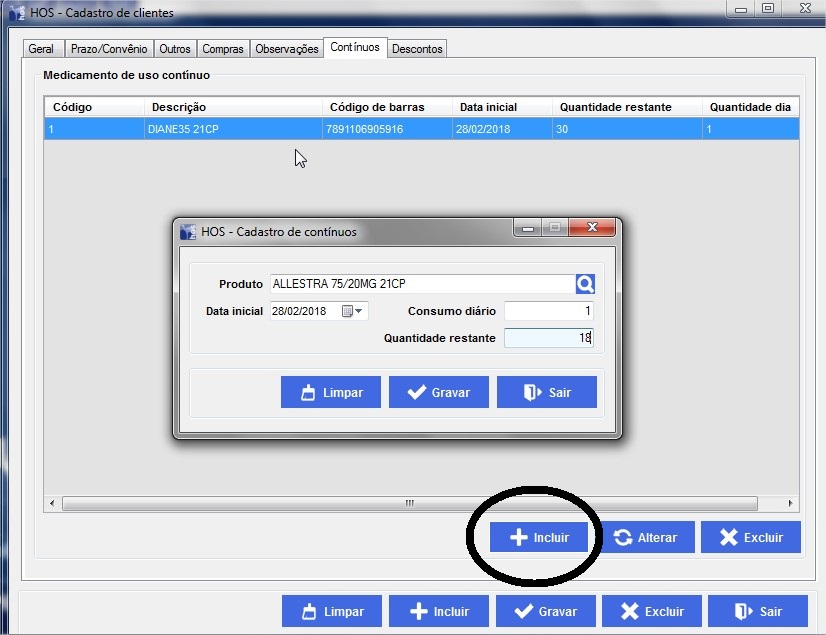The width and height of the screenshot is (826, 635).
Task: Open the Compras tab
Action: (x=223, y=49)
